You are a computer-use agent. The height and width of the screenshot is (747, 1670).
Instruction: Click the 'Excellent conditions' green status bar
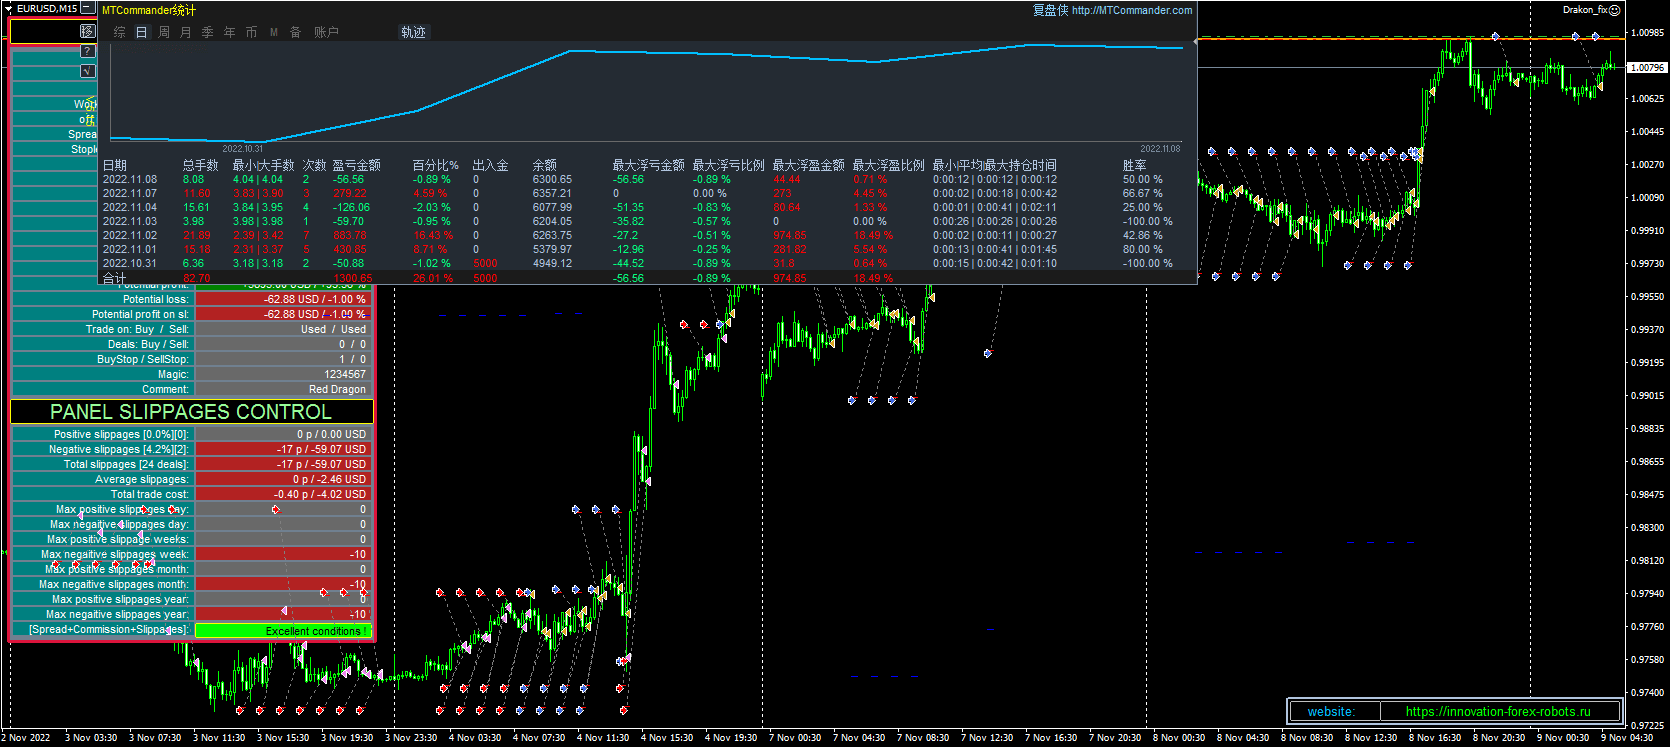283,631
